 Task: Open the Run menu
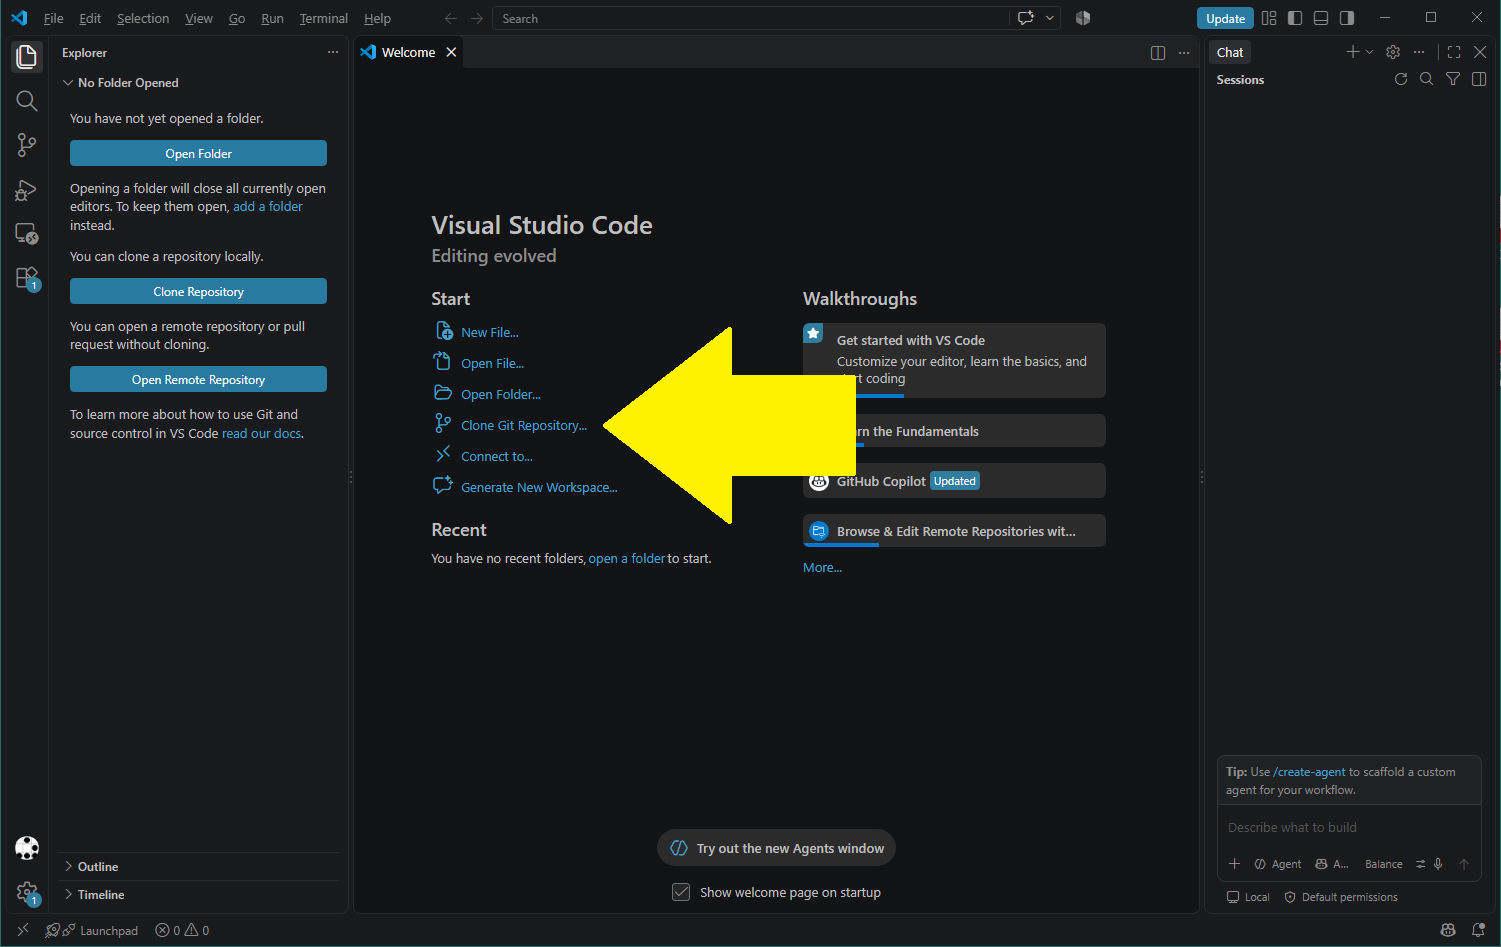272,18
